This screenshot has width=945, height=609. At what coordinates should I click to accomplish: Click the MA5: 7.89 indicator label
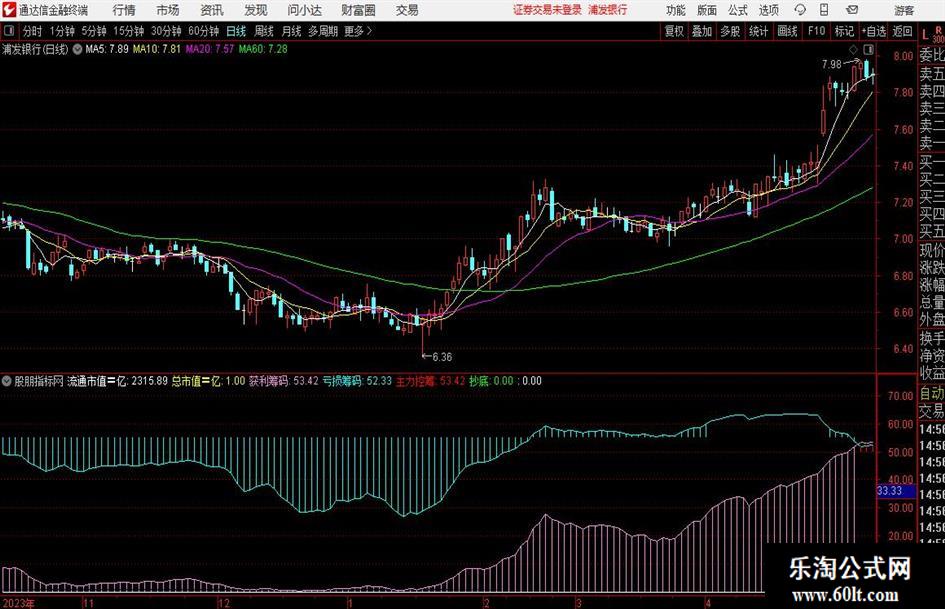107,49
